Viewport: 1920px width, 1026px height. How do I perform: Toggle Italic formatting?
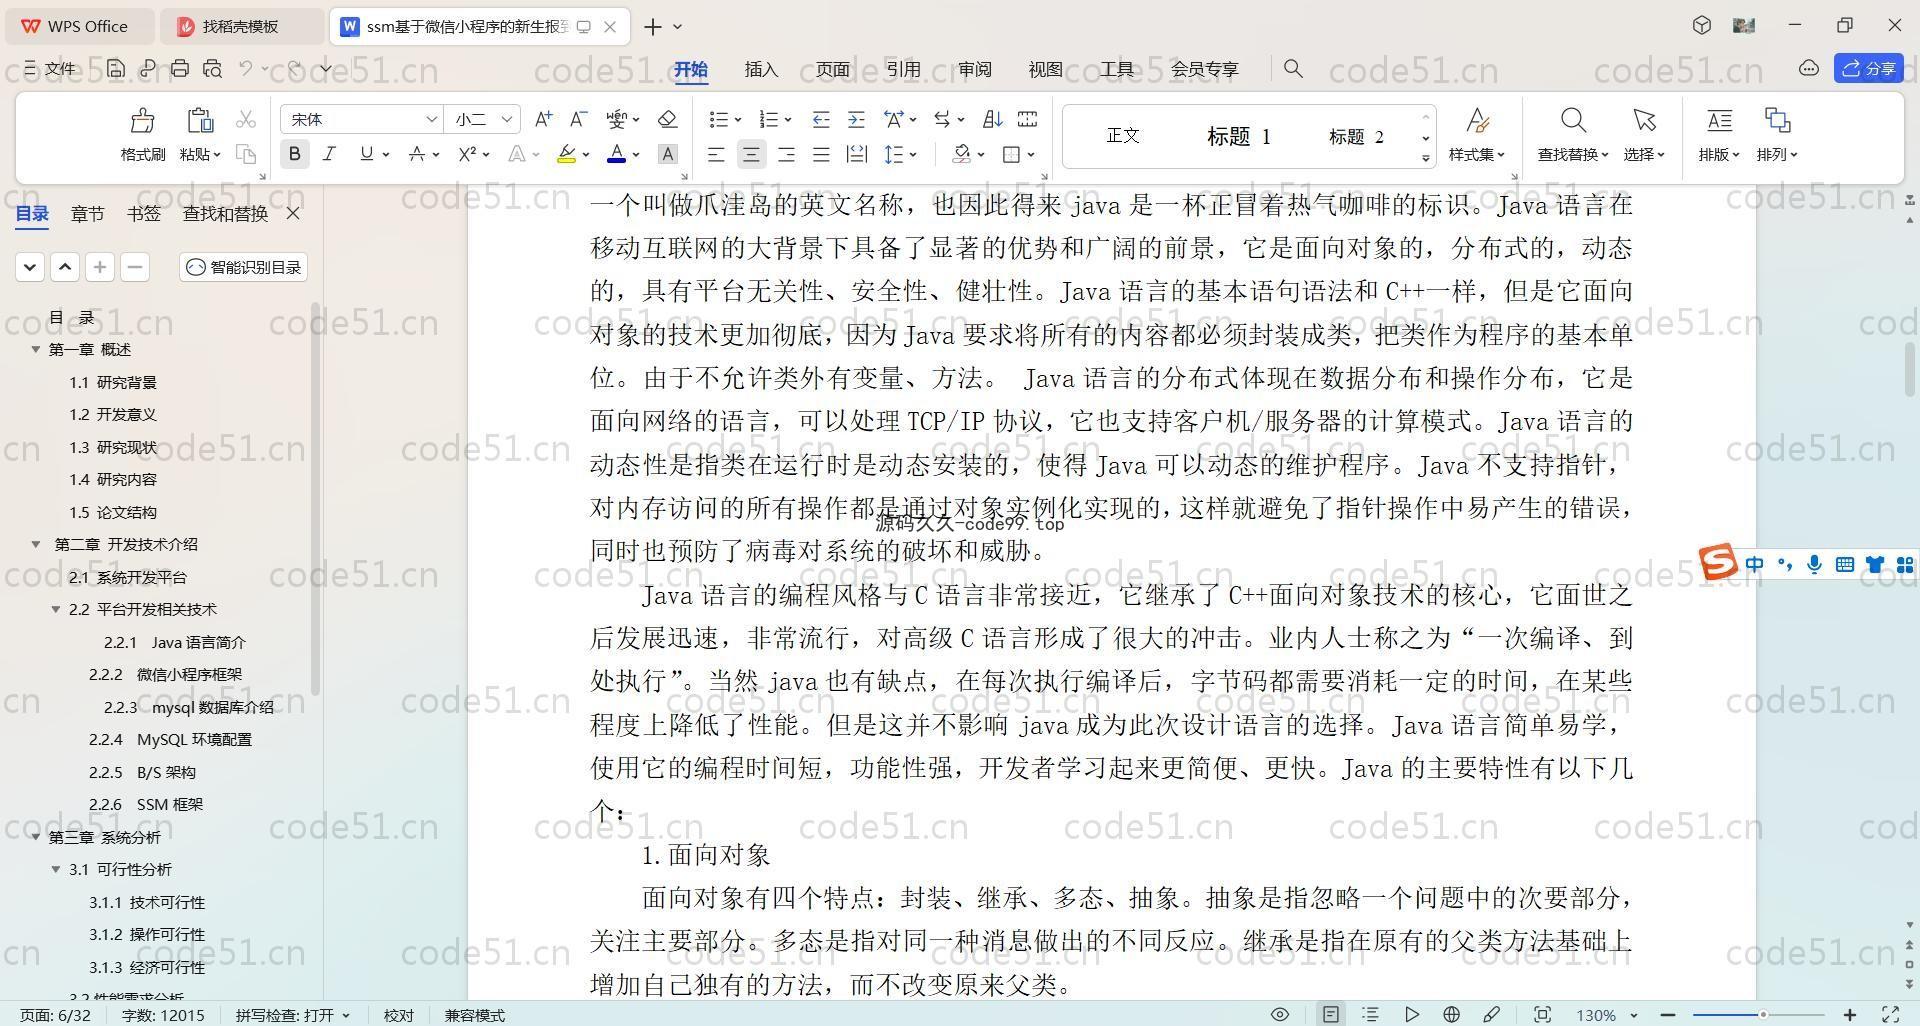pyautogui.click(x=329, y=154)
